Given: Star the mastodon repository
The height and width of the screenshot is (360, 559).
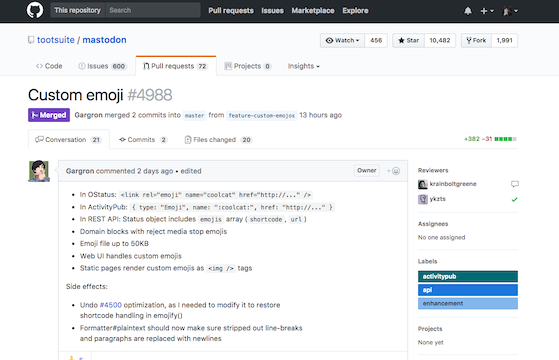Looking at the screenshot, I should pos(409,41).
